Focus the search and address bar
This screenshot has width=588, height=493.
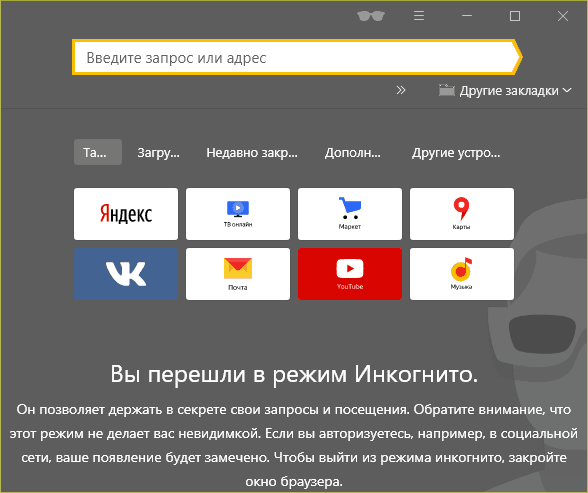296,57
